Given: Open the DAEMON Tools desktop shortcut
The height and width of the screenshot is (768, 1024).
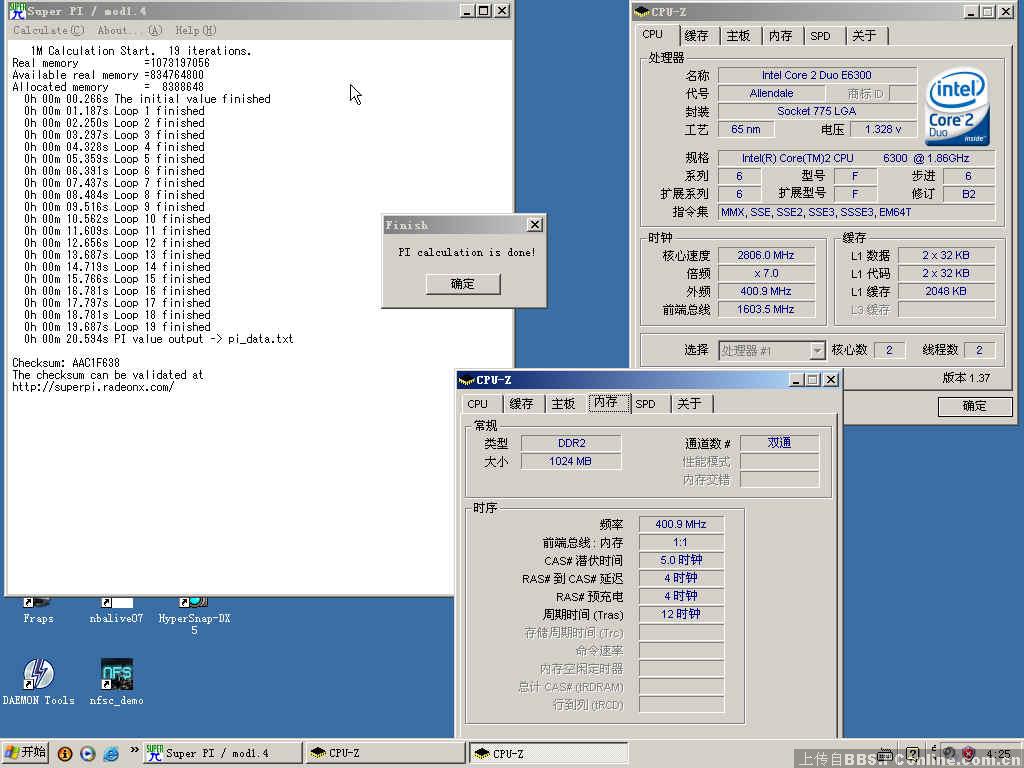Looking at the screenshot, I should coord(39,681).
